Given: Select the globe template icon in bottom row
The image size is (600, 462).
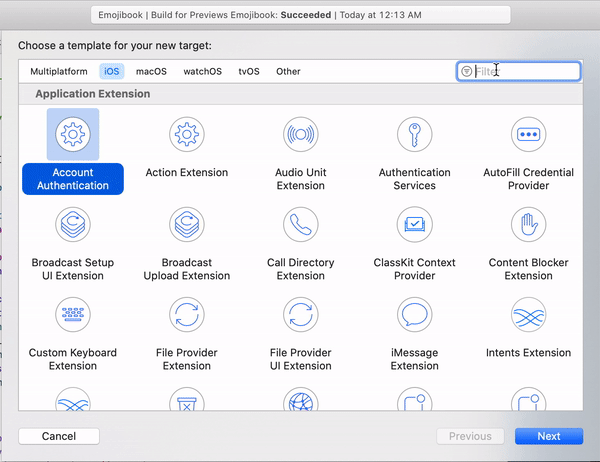Looking at the screenshot, I should (x=301, y=399).
